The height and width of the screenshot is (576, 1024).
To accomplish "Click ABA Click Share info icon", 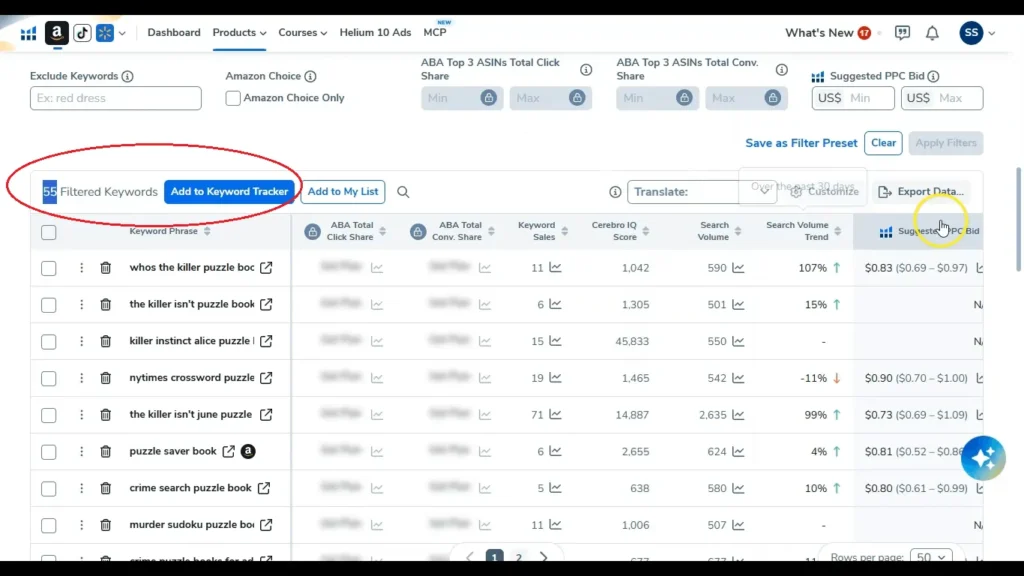I will coord(586,69).
